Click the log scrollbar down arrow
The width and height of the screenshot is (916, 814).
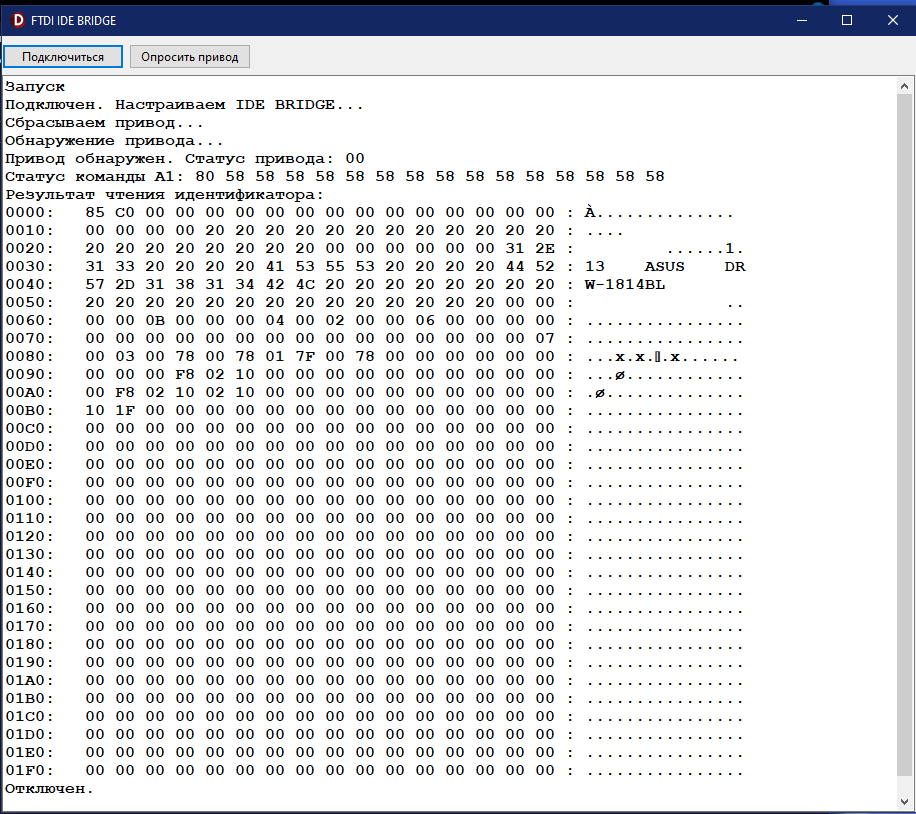point(904,801)
